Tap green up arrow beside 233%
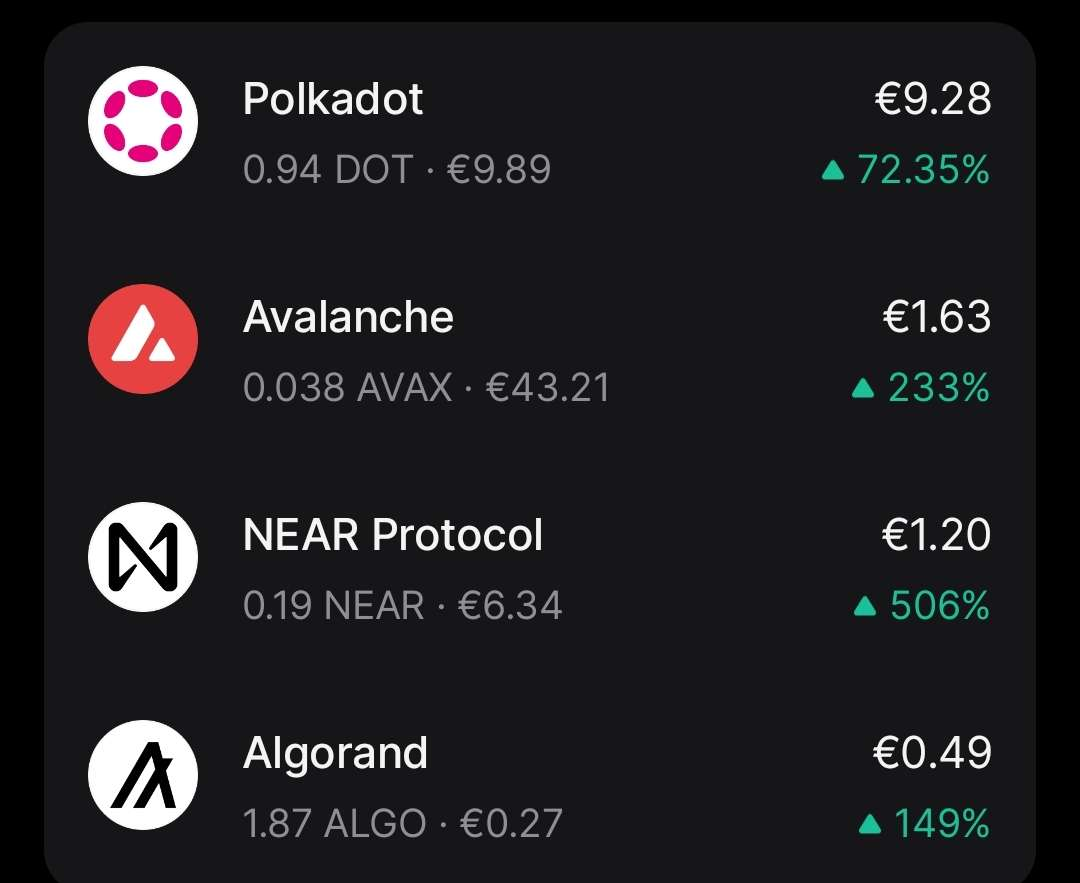 click(x=863, y=388)
